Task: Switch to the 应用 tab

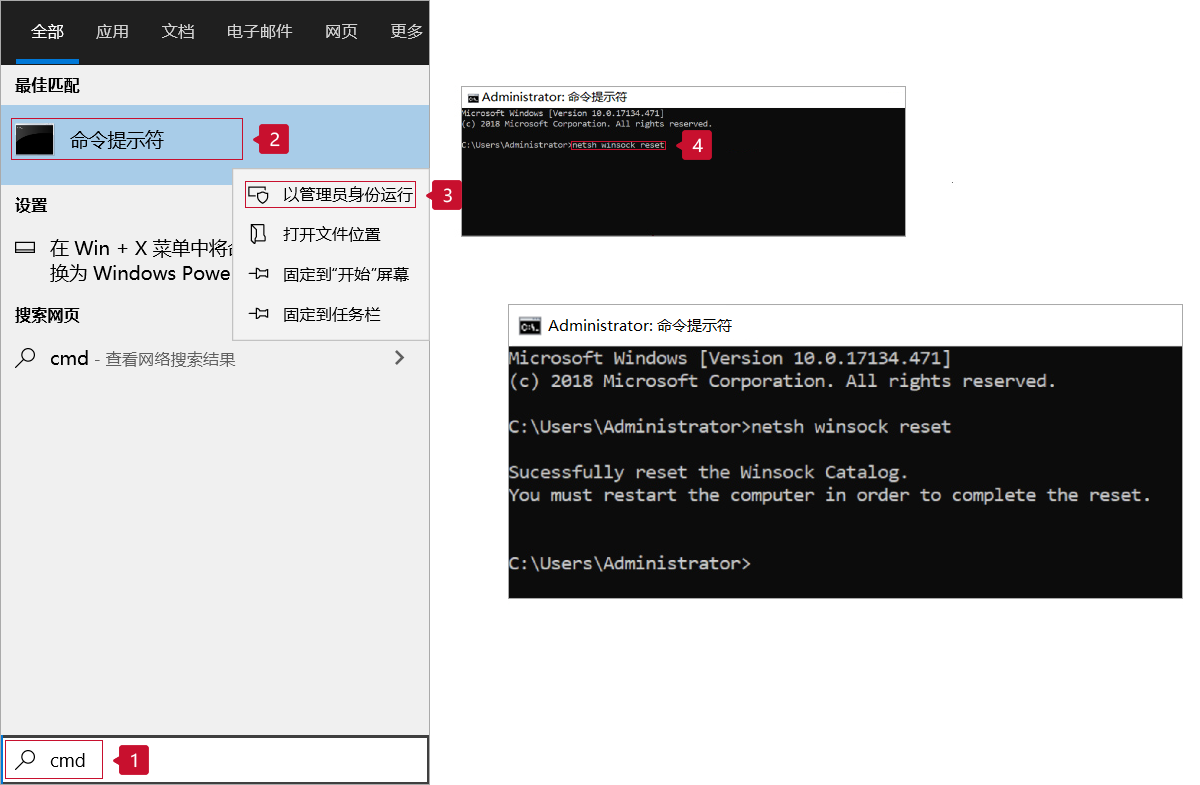Action: (112, 31)
